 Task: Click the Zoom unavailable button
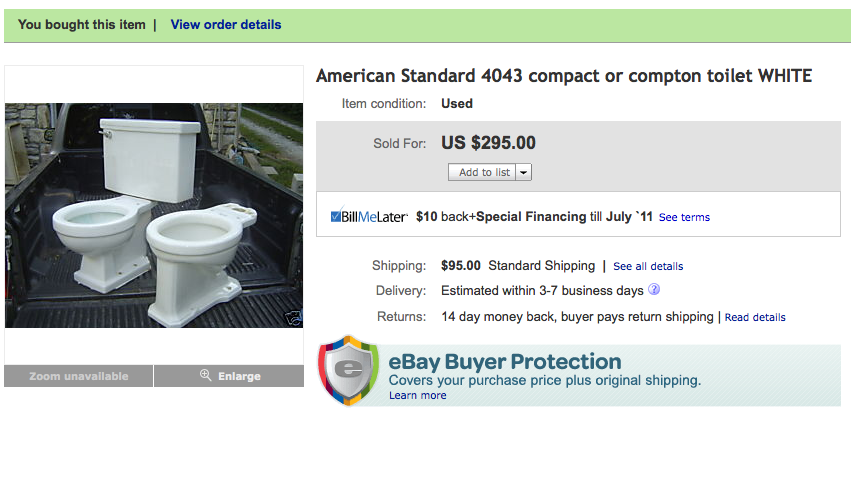[x=79, y=376]
